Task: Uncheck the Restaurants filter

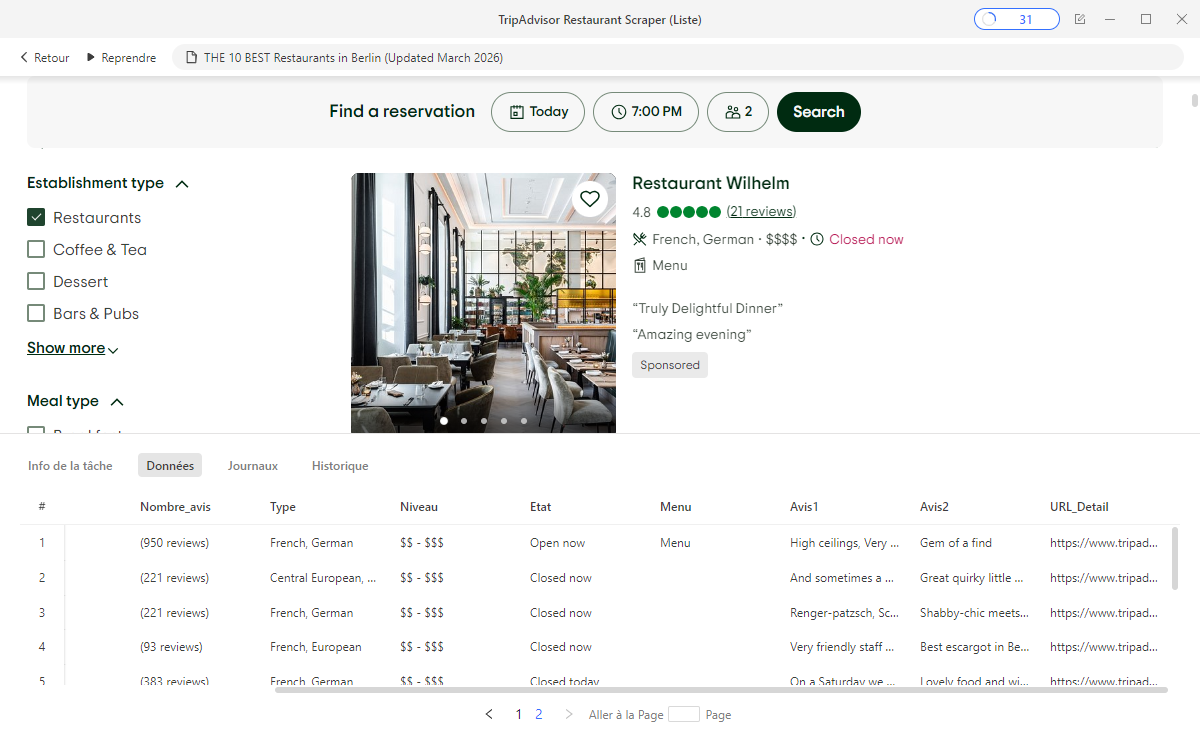Action: pos(35,217)
